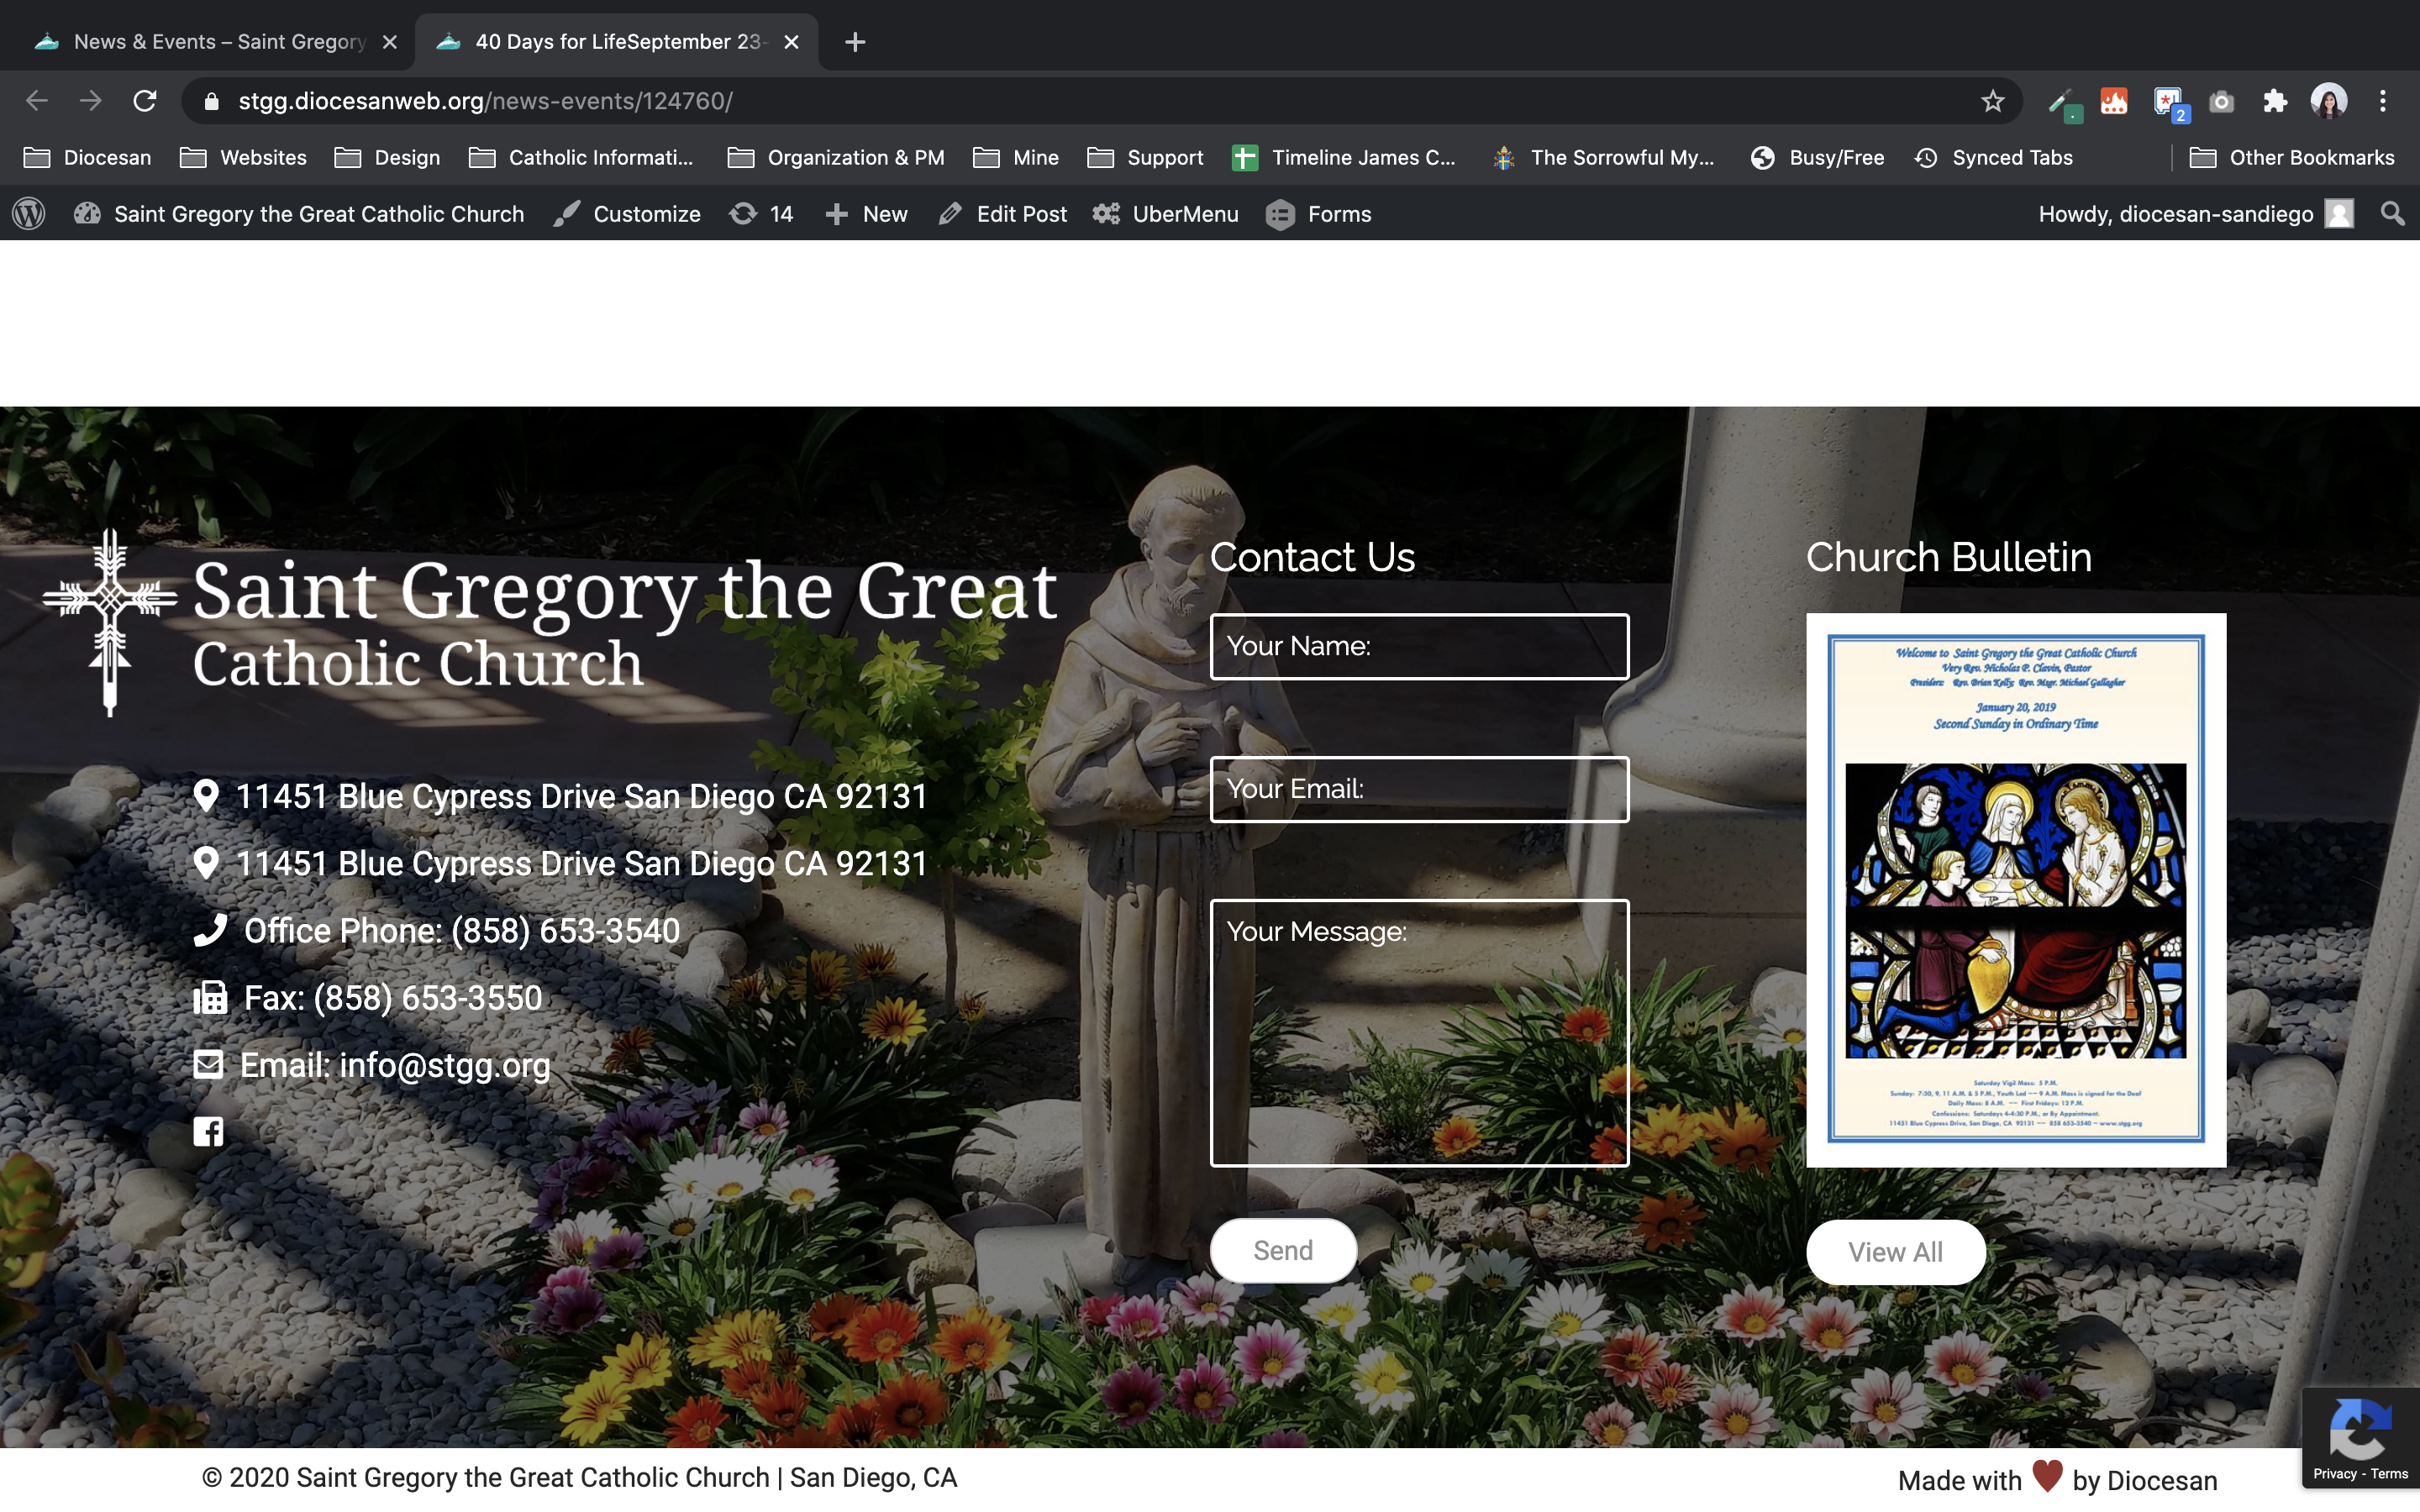Bookmark page with star icon

click(1992, 101)
